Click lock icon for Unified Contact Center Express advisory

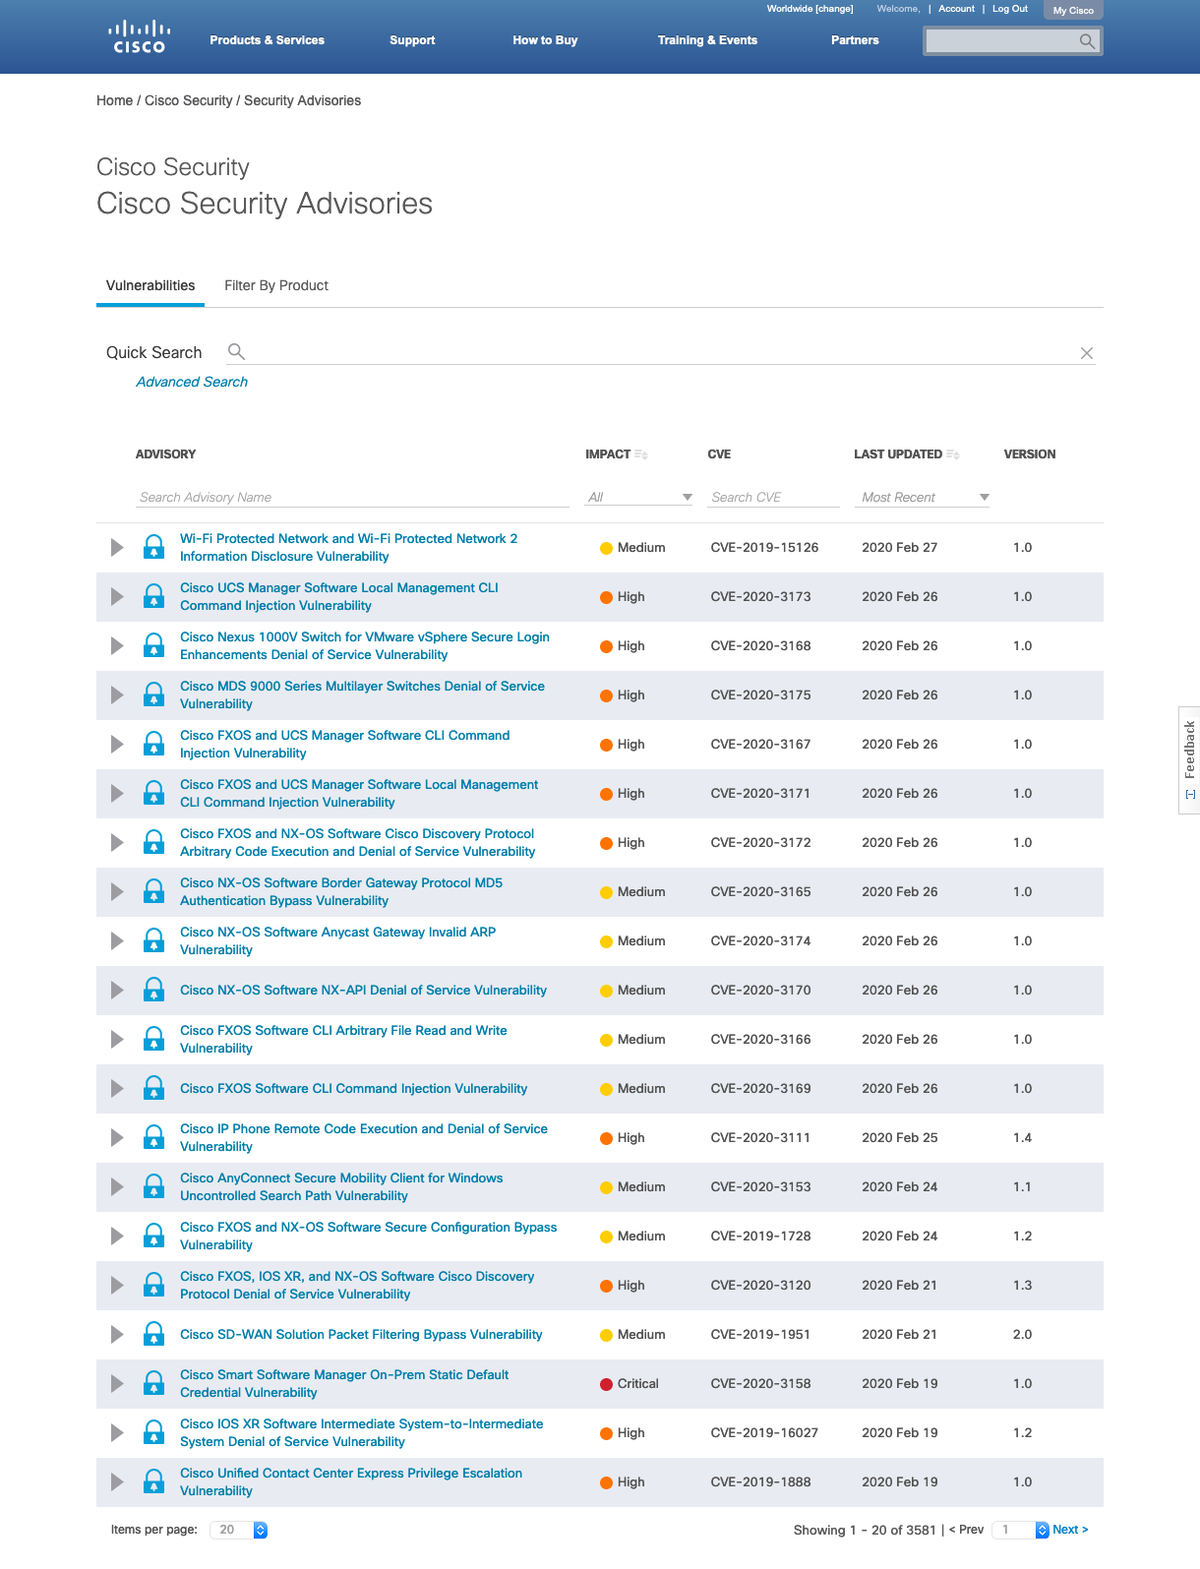click(154, 1482)
